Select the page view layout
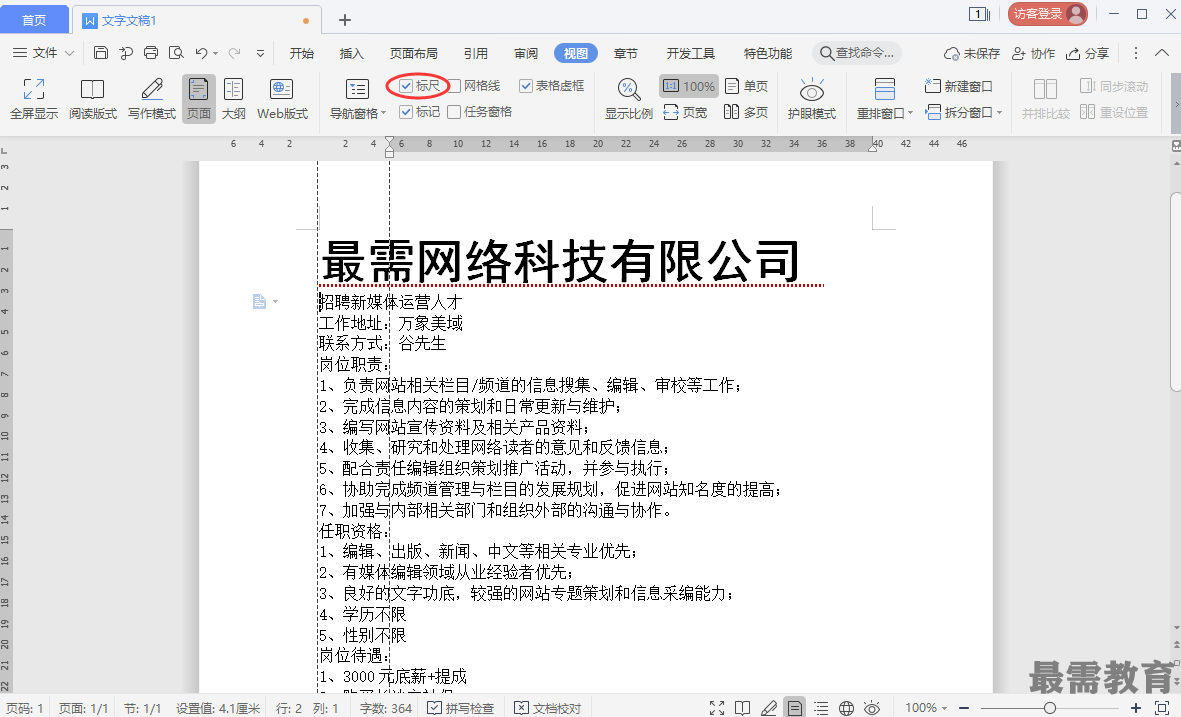This screenshot has width=1181, height=717. tap(199, 99)
